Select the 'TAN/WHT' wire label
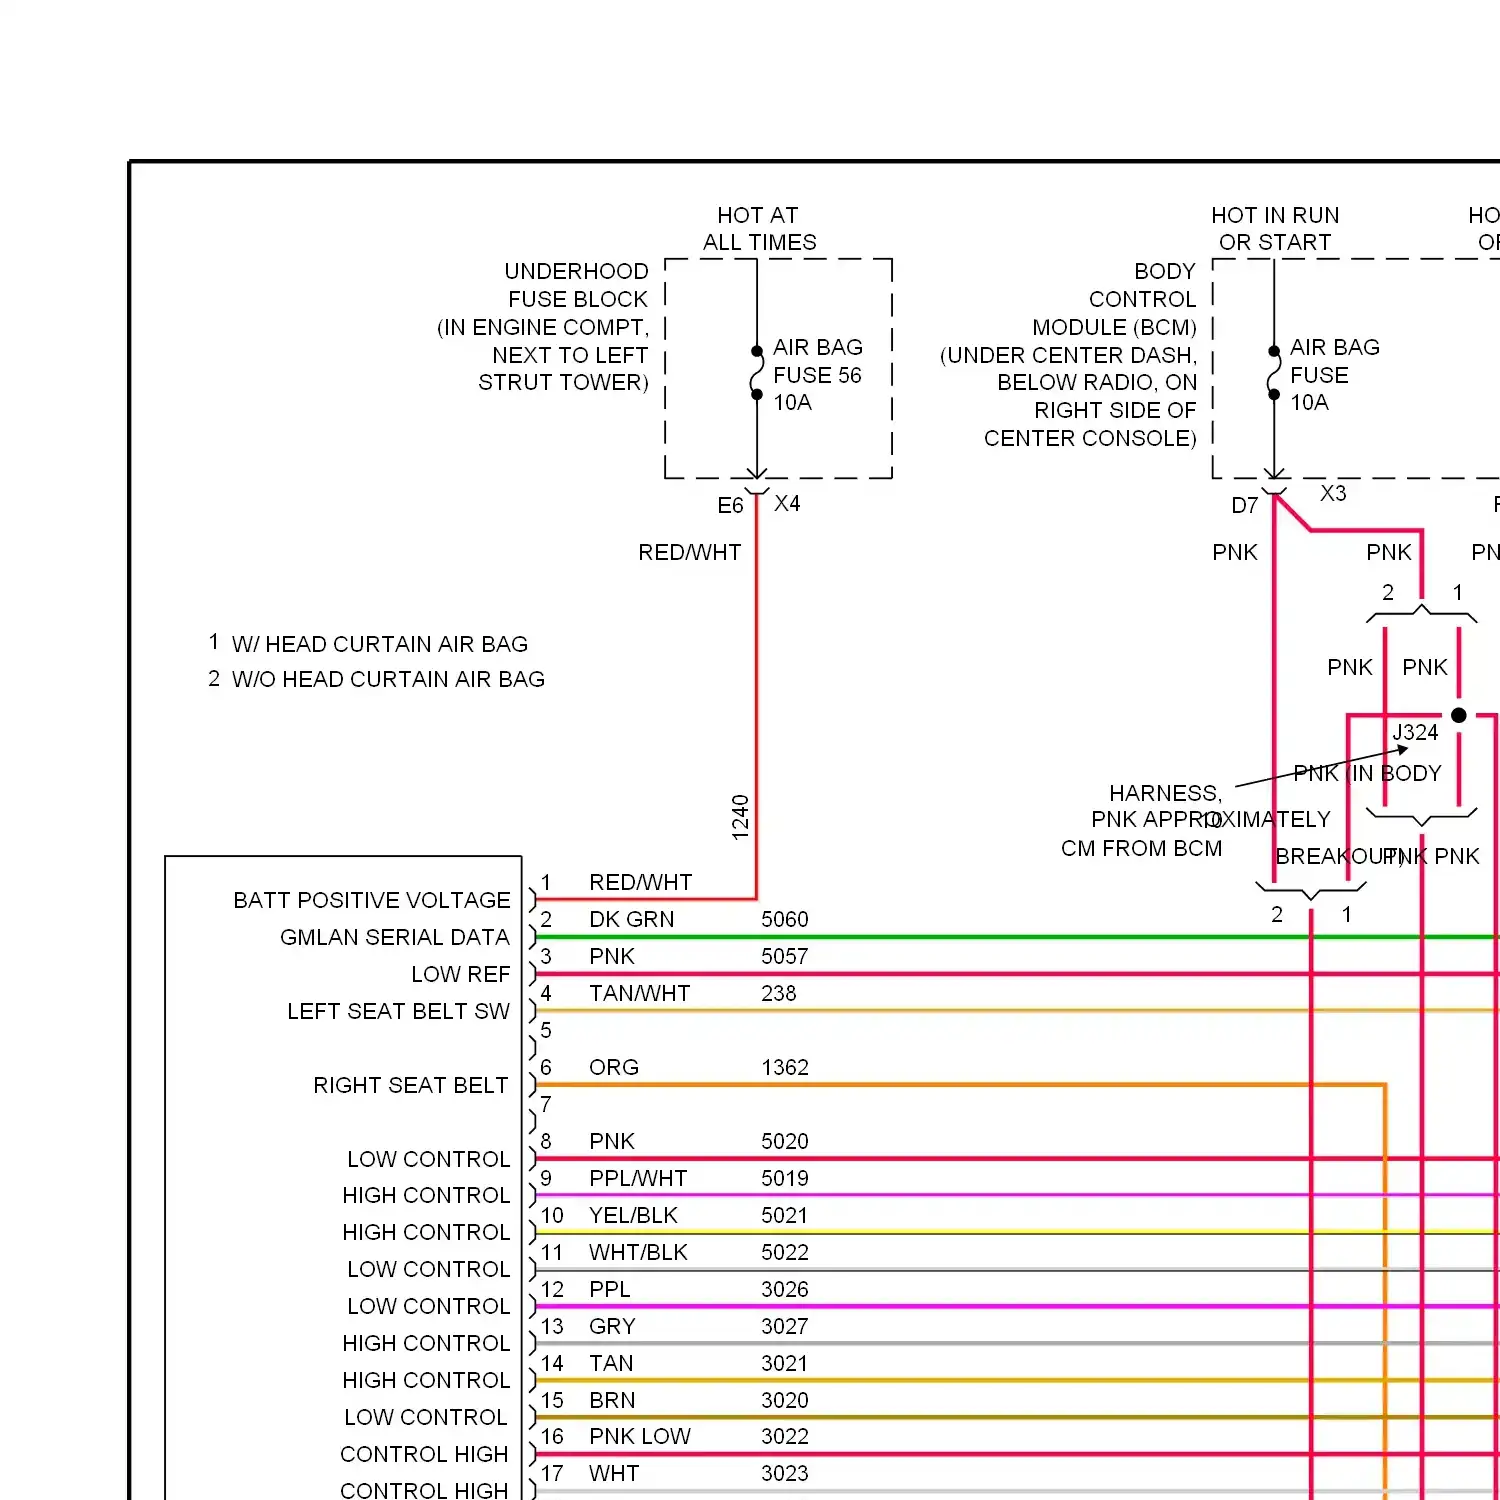Viewport: 1500px width, 1500px height. pyautogui.click(x=640, y=994)
